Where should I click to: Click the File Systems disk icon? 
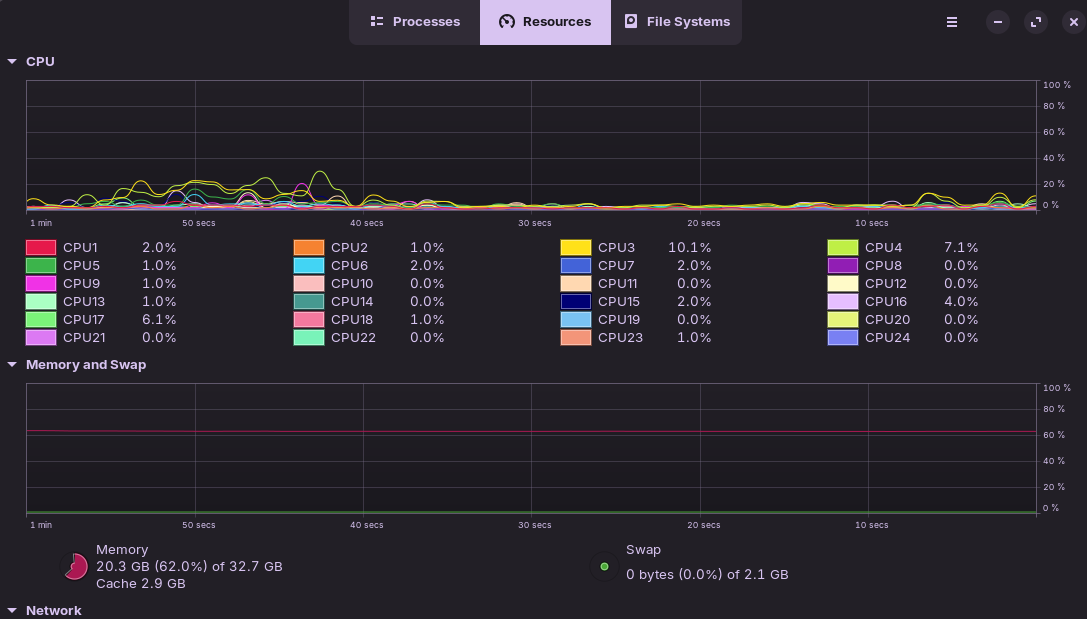point(631,22)
